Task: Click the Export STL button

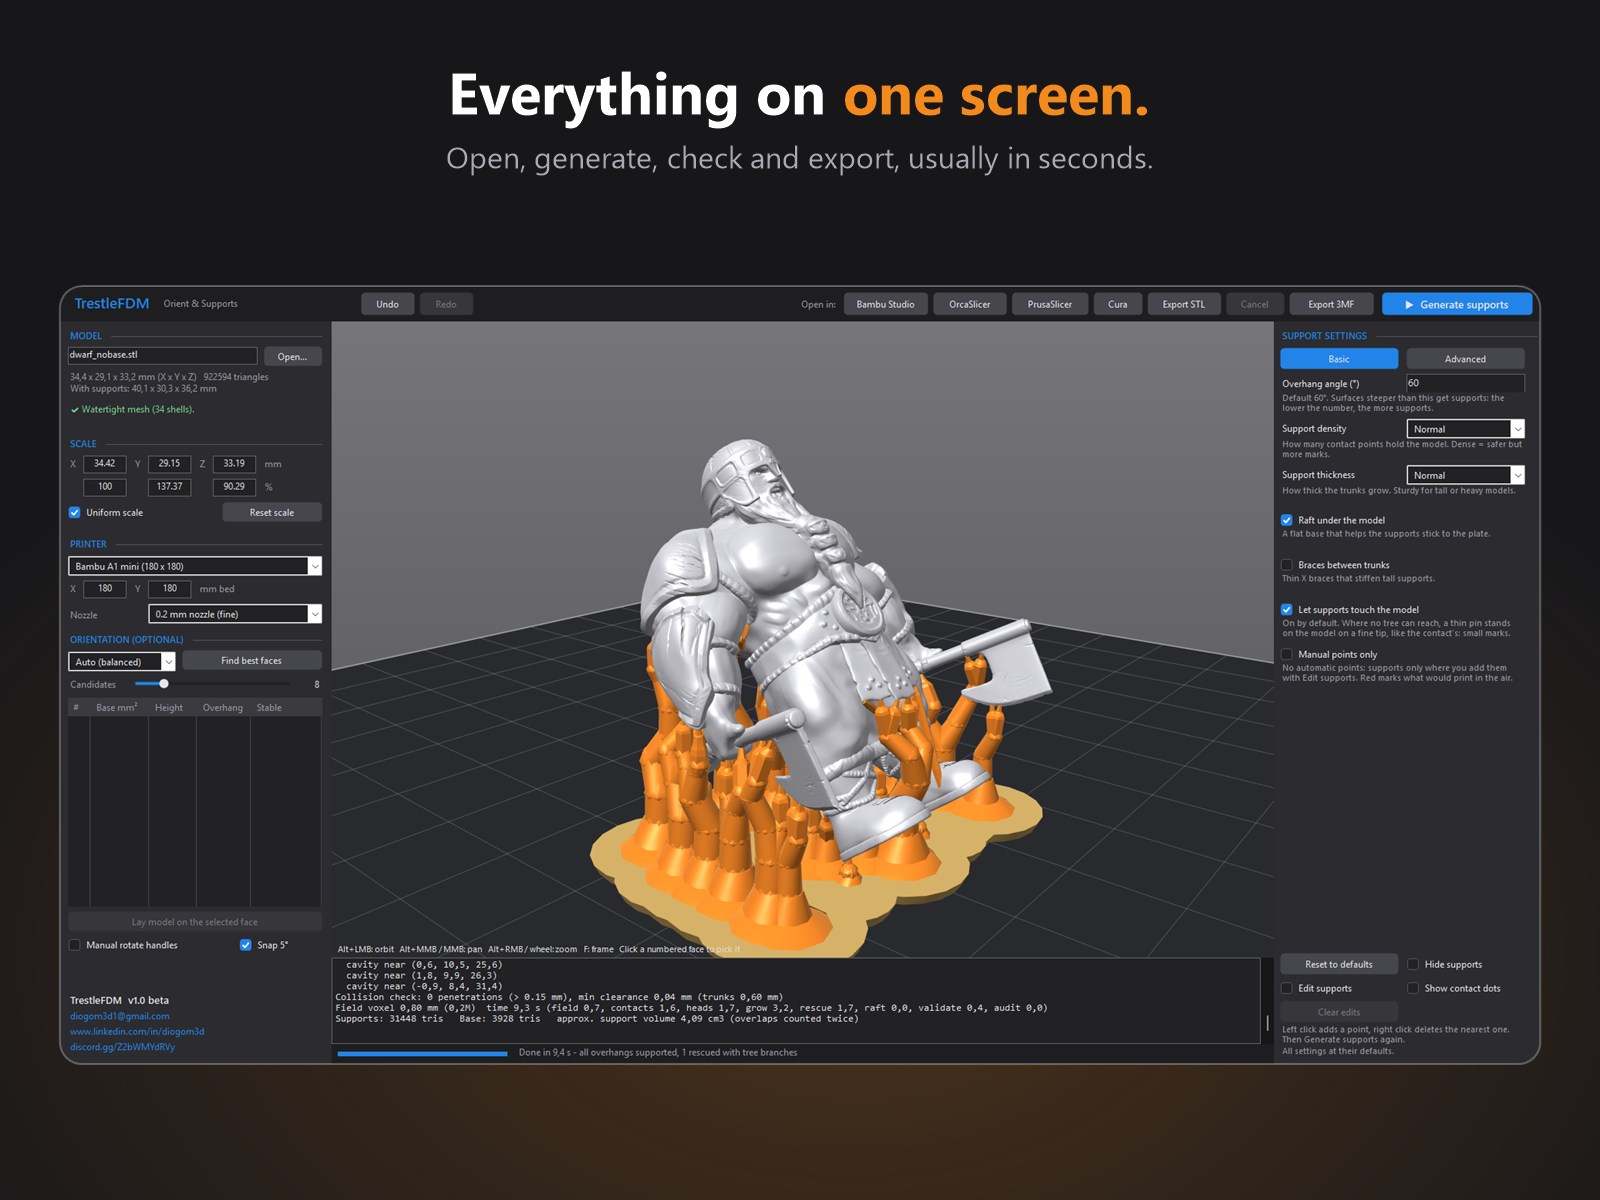Action: click(1183, 304)
